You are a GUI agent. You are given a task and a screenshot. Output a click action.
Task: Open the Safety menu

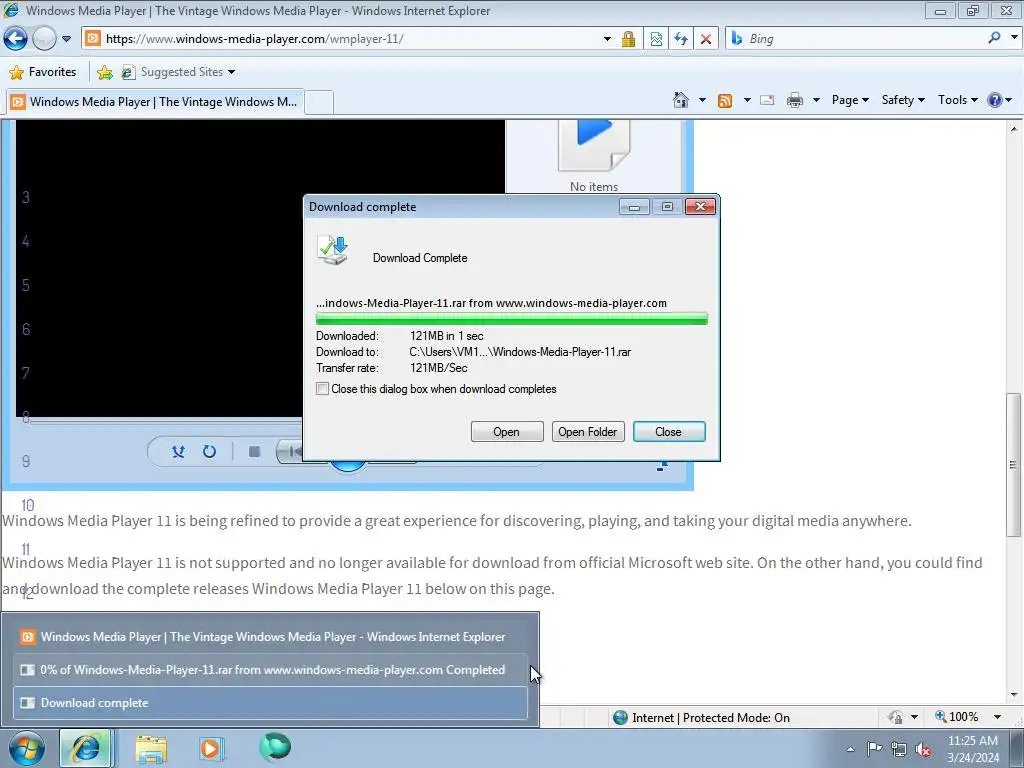[903, 100]
